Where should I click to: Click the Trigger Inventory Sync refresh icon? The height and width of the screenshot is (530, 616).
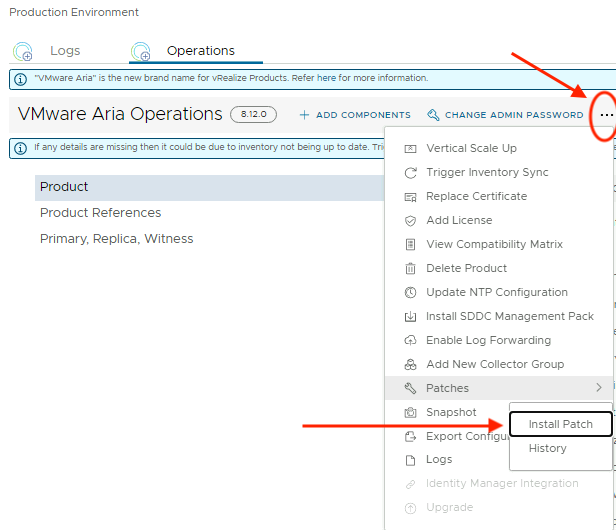410,172
